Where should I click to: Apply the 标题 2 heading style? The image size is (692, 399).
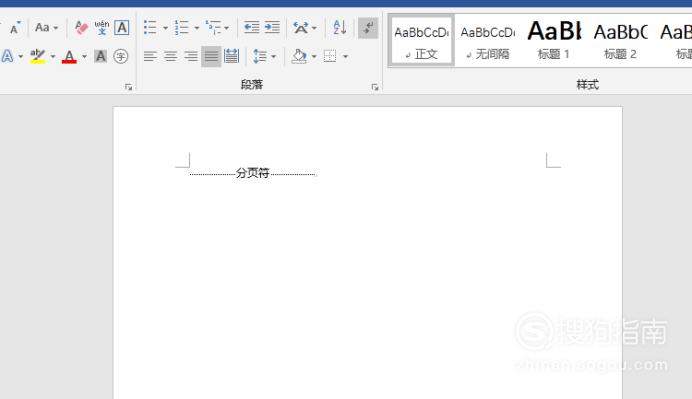pyautogui.click(x=620, y=41)
